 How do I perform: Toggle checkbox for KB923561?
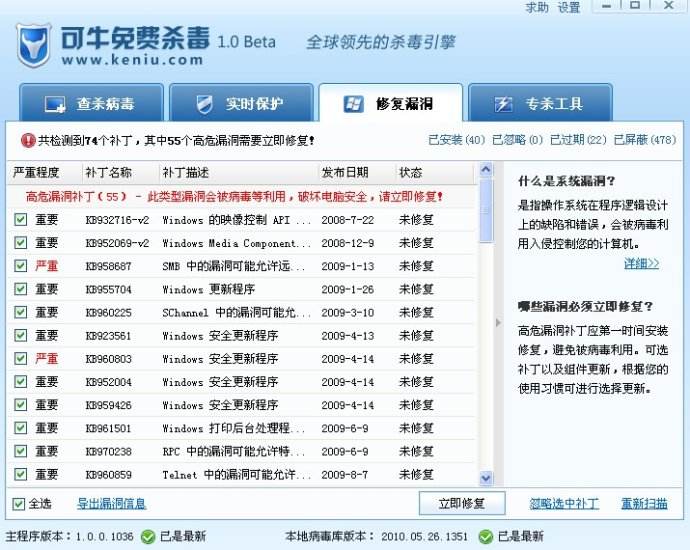pos(21,335)
